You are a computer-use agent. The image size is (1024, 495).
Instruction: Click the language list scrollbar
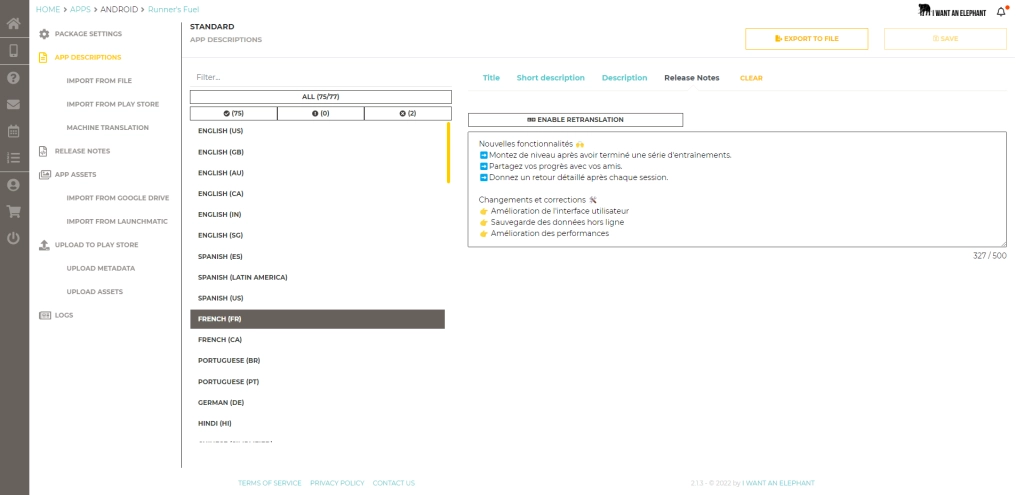[449, 153]
